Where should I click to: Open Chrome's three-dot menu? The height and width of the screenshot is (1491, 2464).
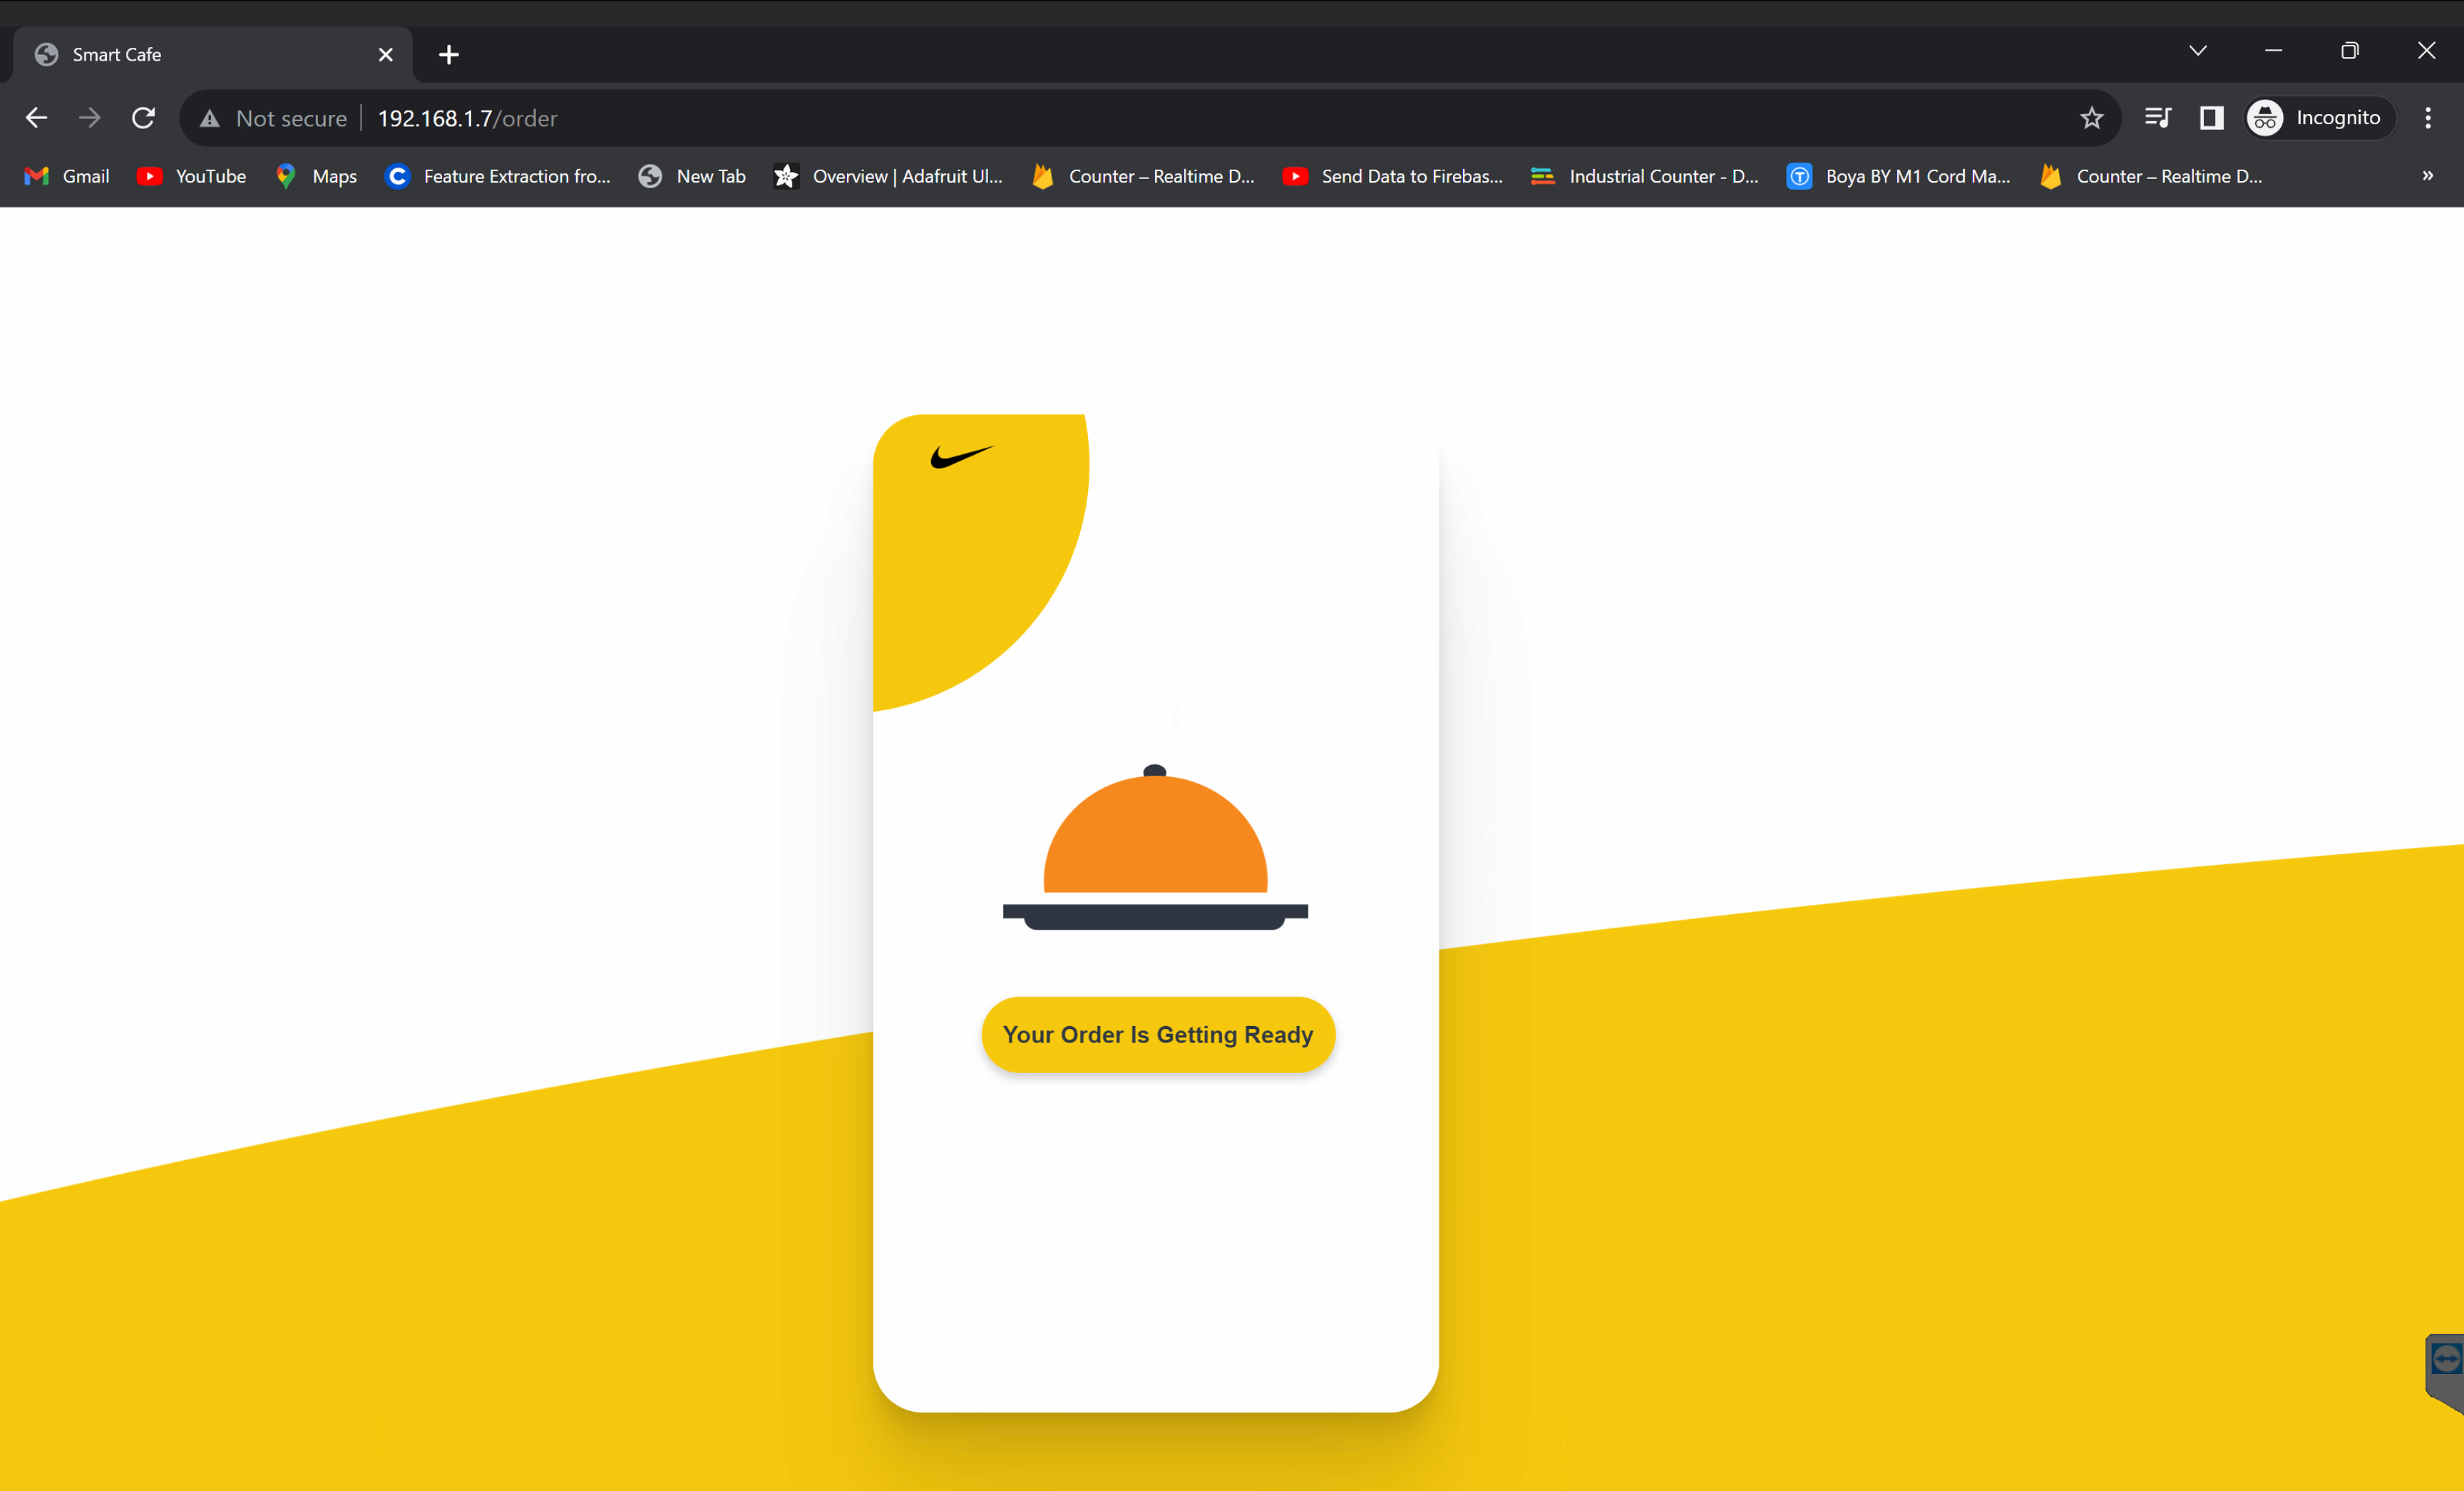click(2428, 118)
